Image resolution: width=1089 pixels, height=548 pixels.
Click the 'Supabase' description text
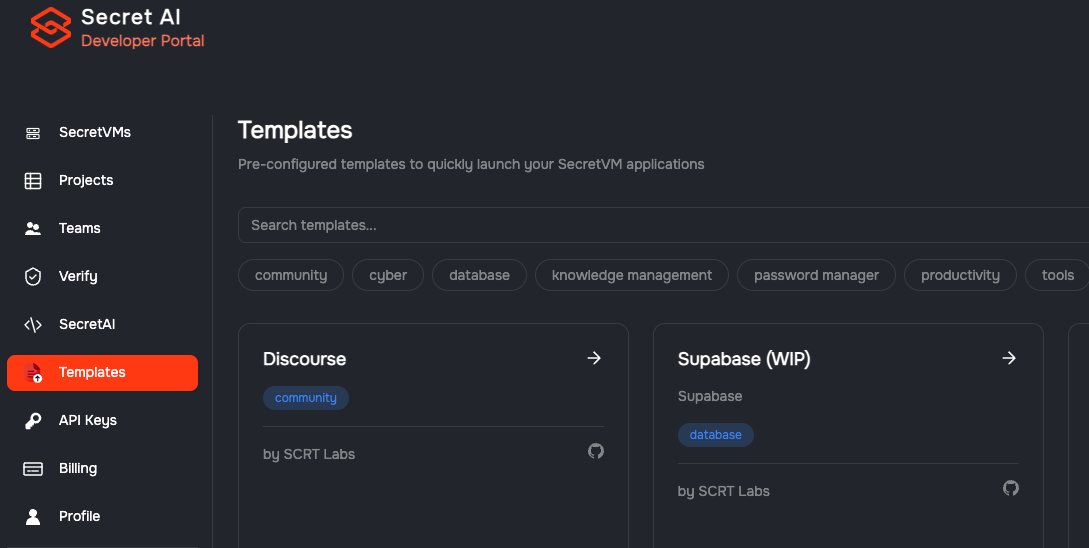pos(710,397)
